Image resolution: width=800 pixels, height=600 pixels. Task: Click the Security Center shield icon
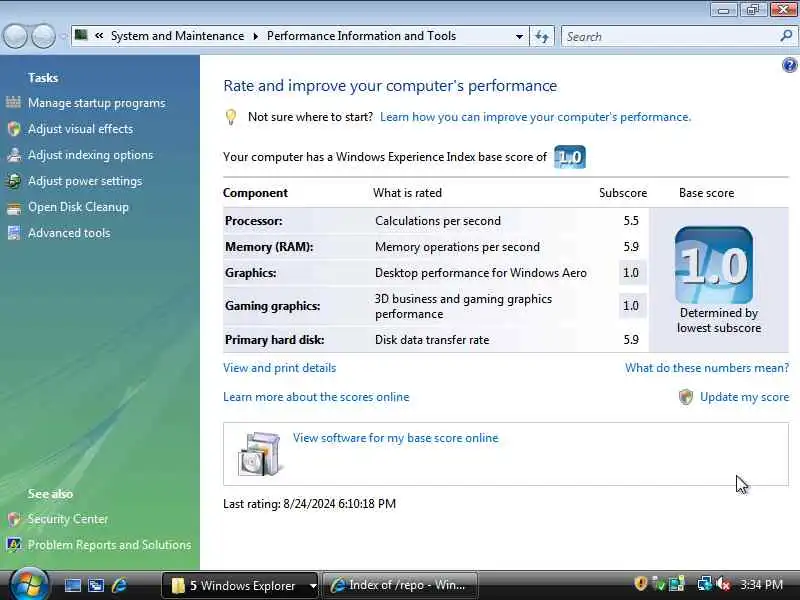click(x=14, y=519)
